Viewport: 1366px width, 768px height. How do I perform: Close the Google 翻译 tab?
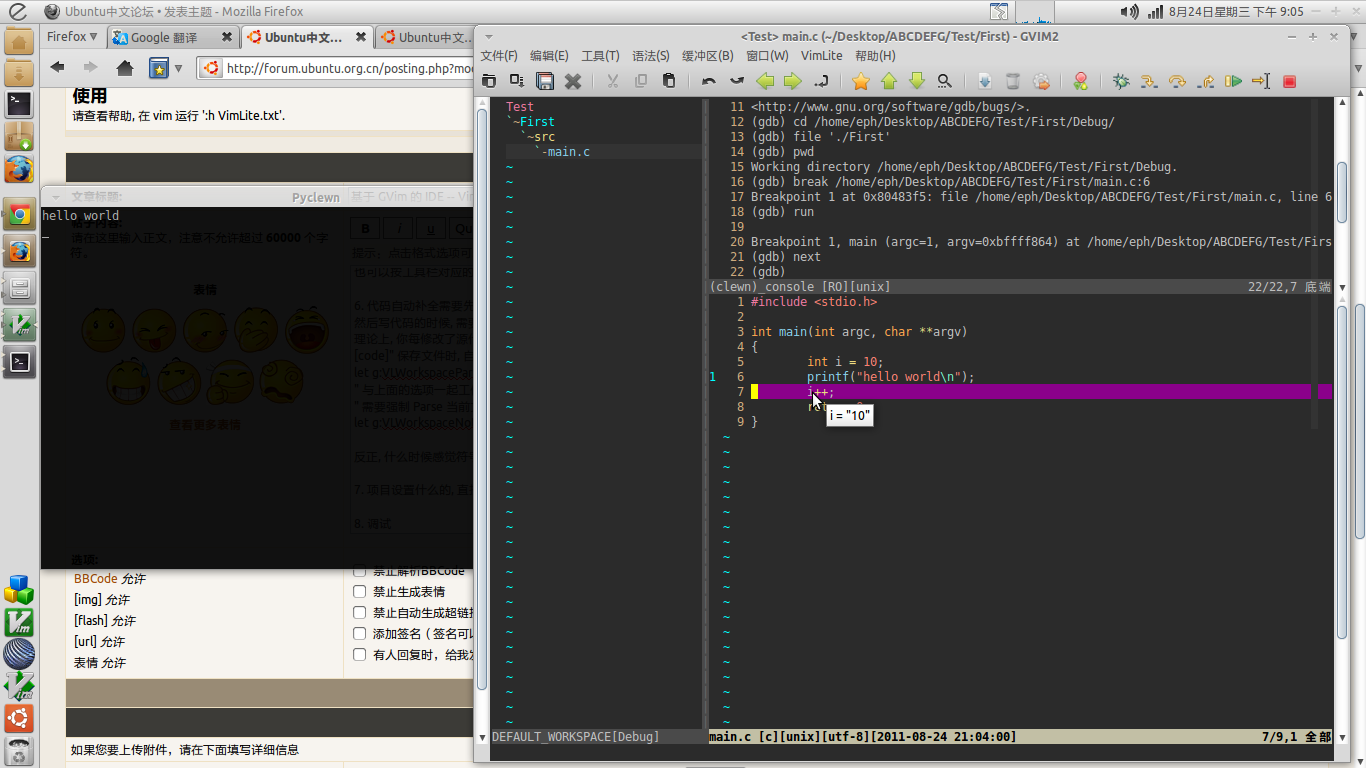click(x=227, y=37)
